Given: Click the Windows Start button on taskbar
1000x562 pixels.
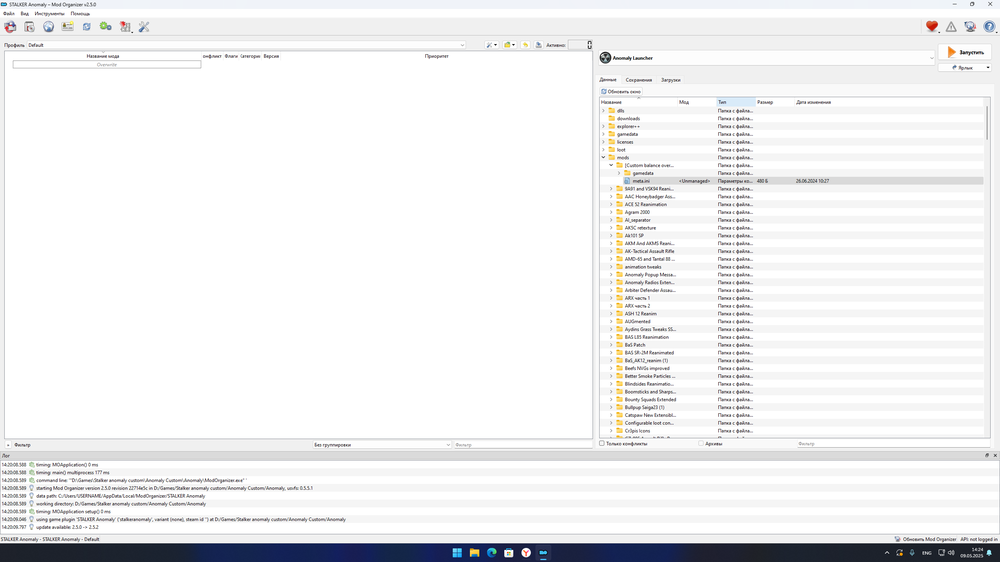Looking at the screenshot, I should coord(457,552).
